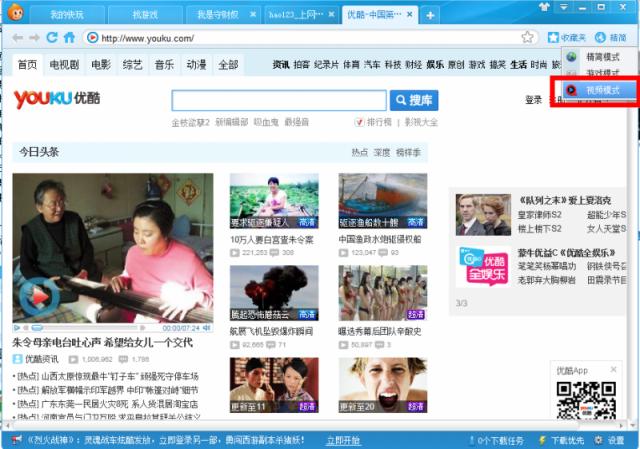Open the 收藏夹 favorites button
This screenshot has width=640, height=449.
click(x=567, y=38)
